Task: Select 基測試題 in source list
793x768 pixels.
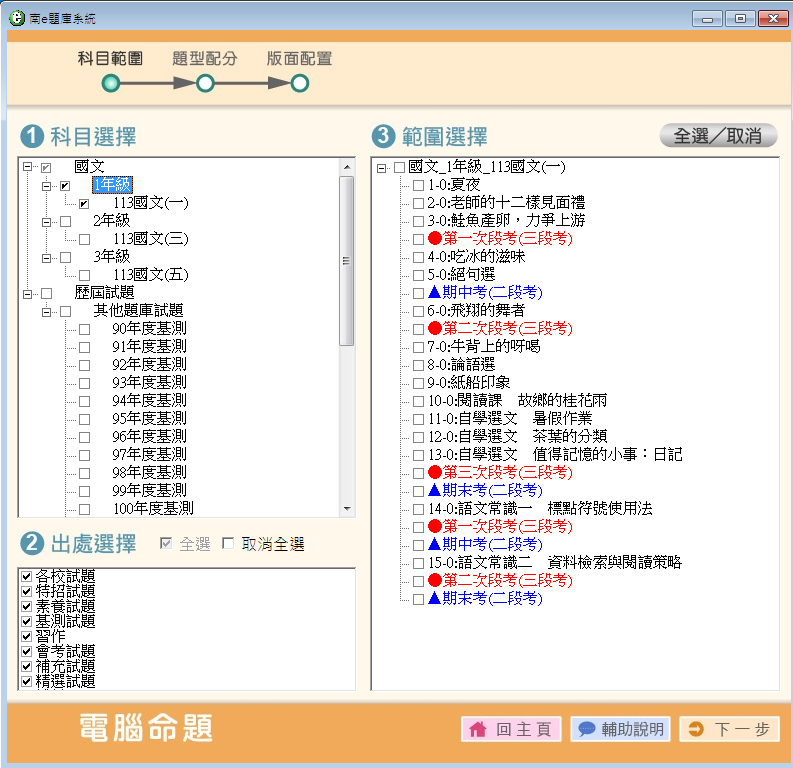Action: click(65, 621)
